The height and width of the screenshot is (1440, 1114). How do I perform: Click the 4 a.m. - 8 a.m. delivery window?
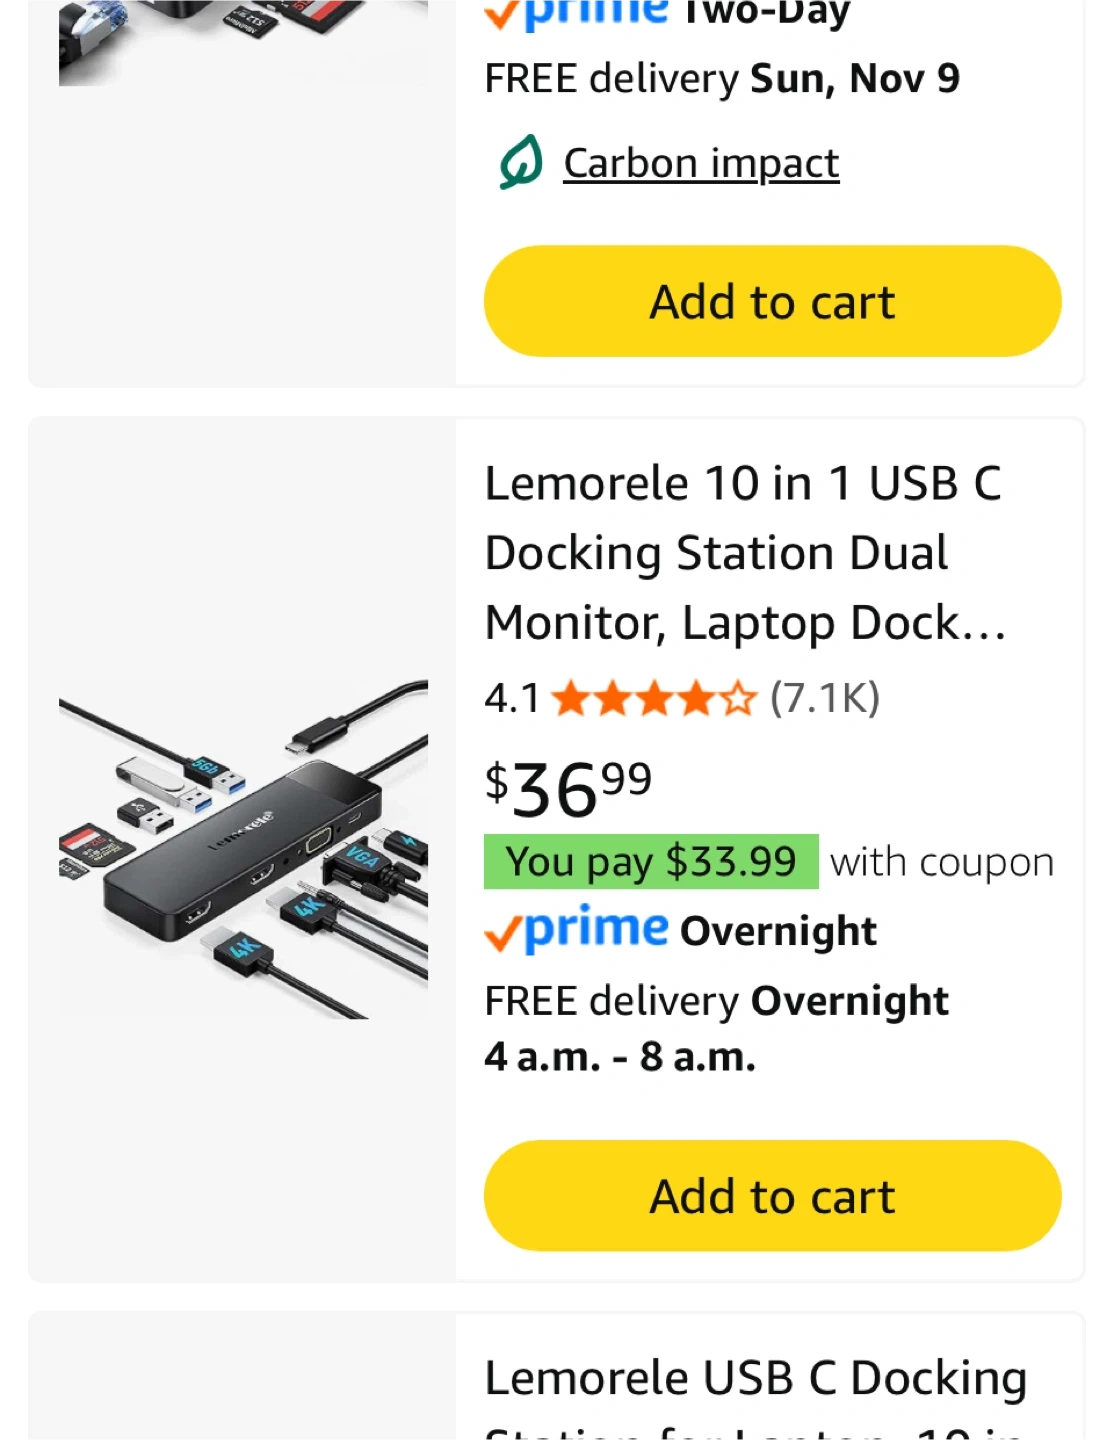pyautogui.click(x=620, y=1056)
